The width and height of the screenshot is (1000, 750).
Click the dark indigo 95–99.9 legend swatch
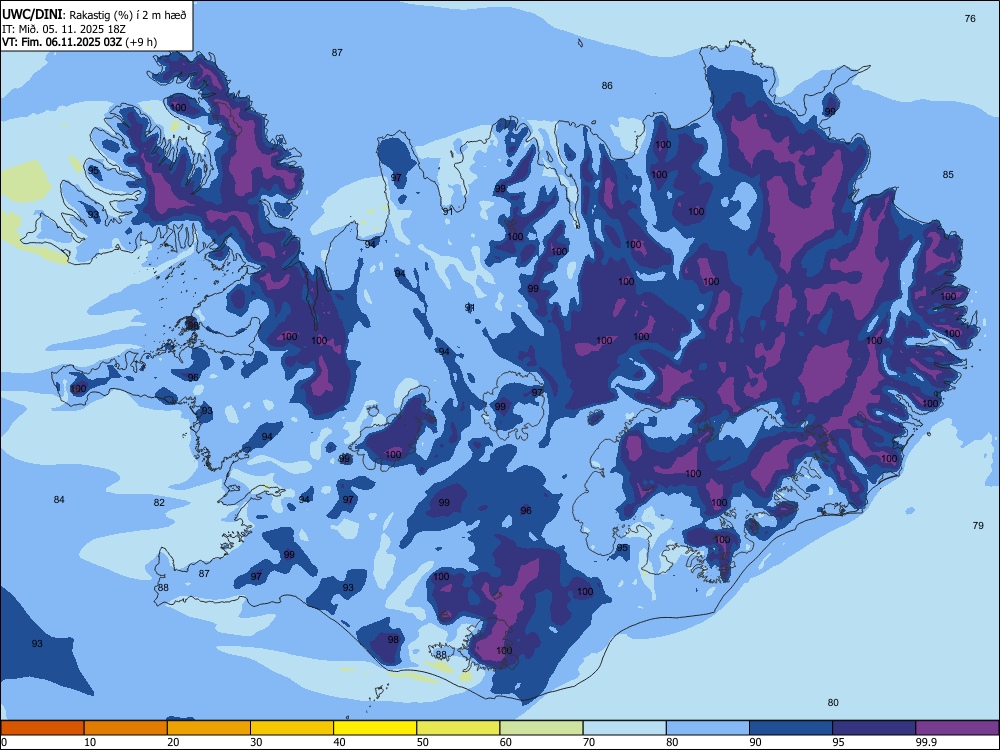pos(874,728)
